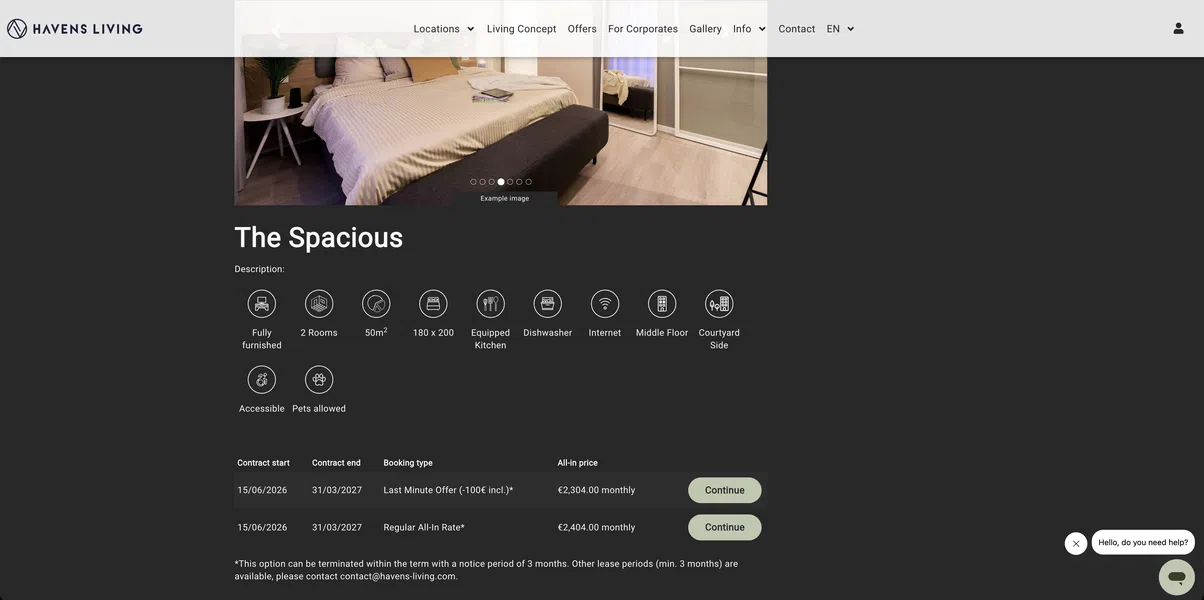Open the Contact menu item
This screenshot has height=600, width=1204.
[x=797, y=29]
